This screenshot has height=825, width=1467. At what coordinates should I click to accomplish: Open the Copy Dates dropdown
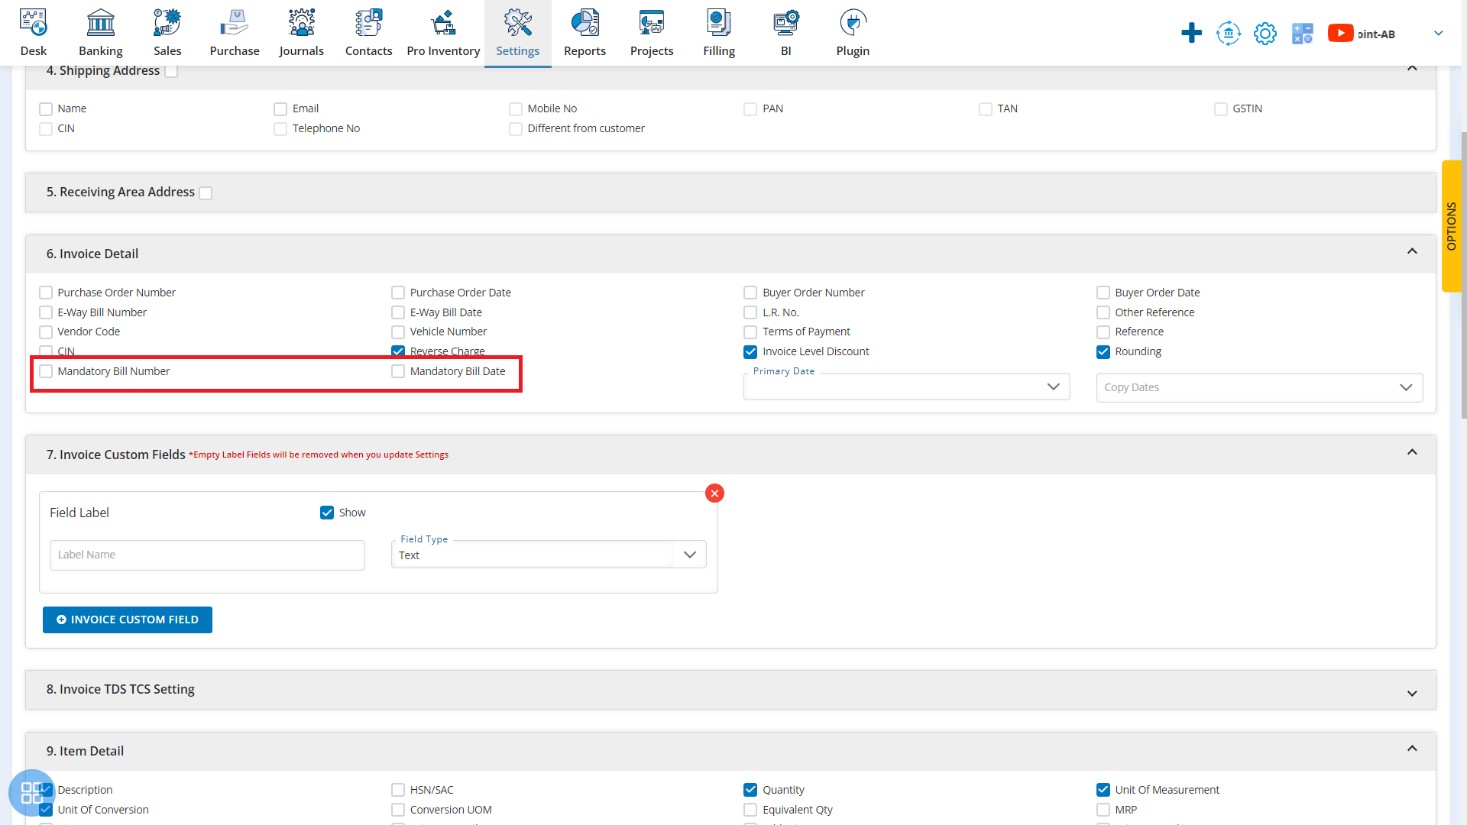[1259, 387]
